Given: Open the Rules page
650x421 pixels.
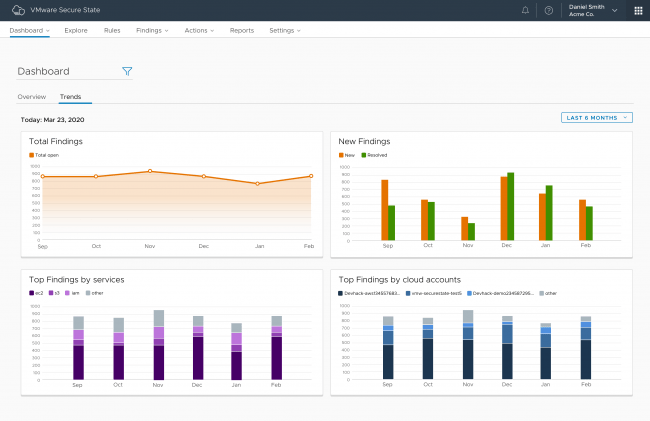Looking at the screenshot, I should 112,30.
